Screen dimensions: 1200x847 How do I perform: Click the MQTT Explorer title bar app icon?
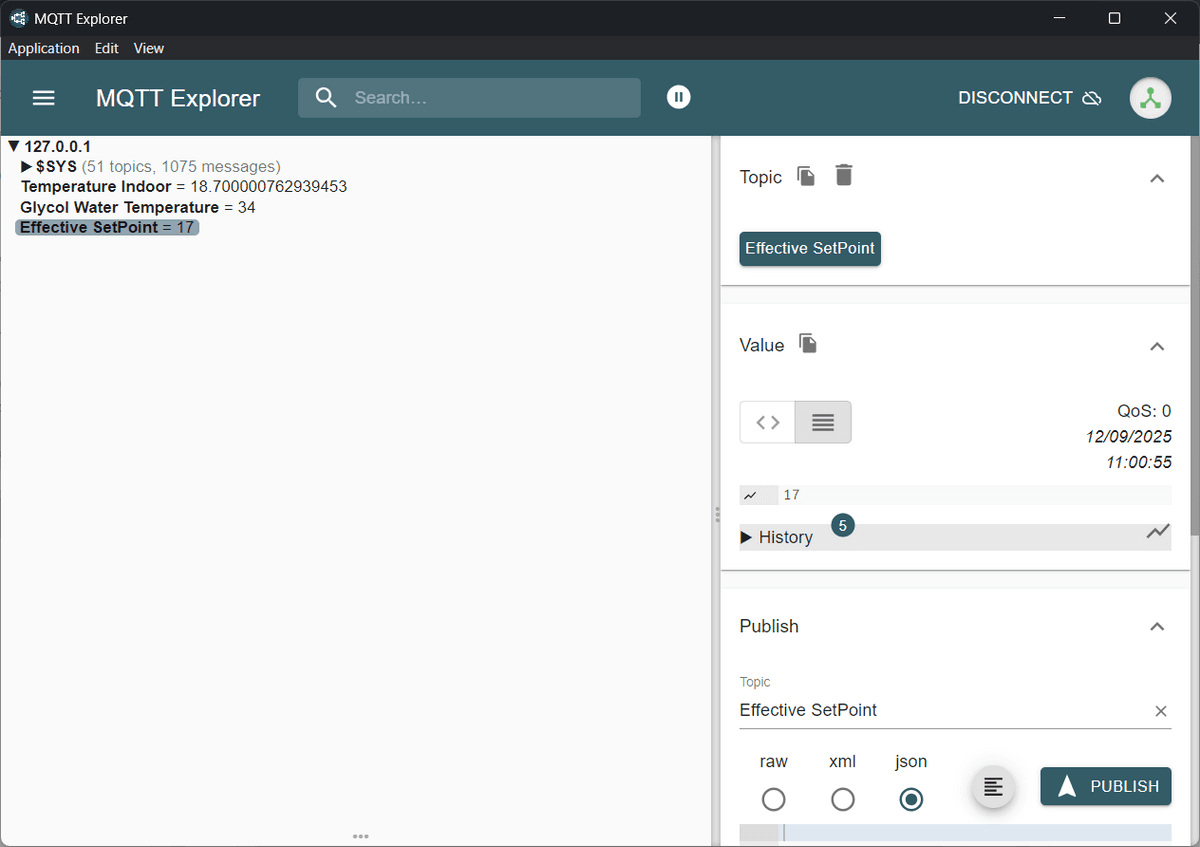point(18,18)
